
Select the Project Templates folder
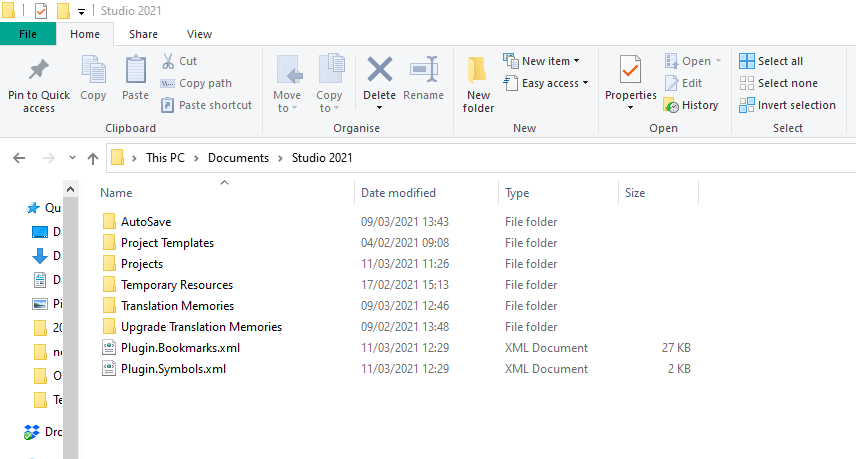click(167, 243)
